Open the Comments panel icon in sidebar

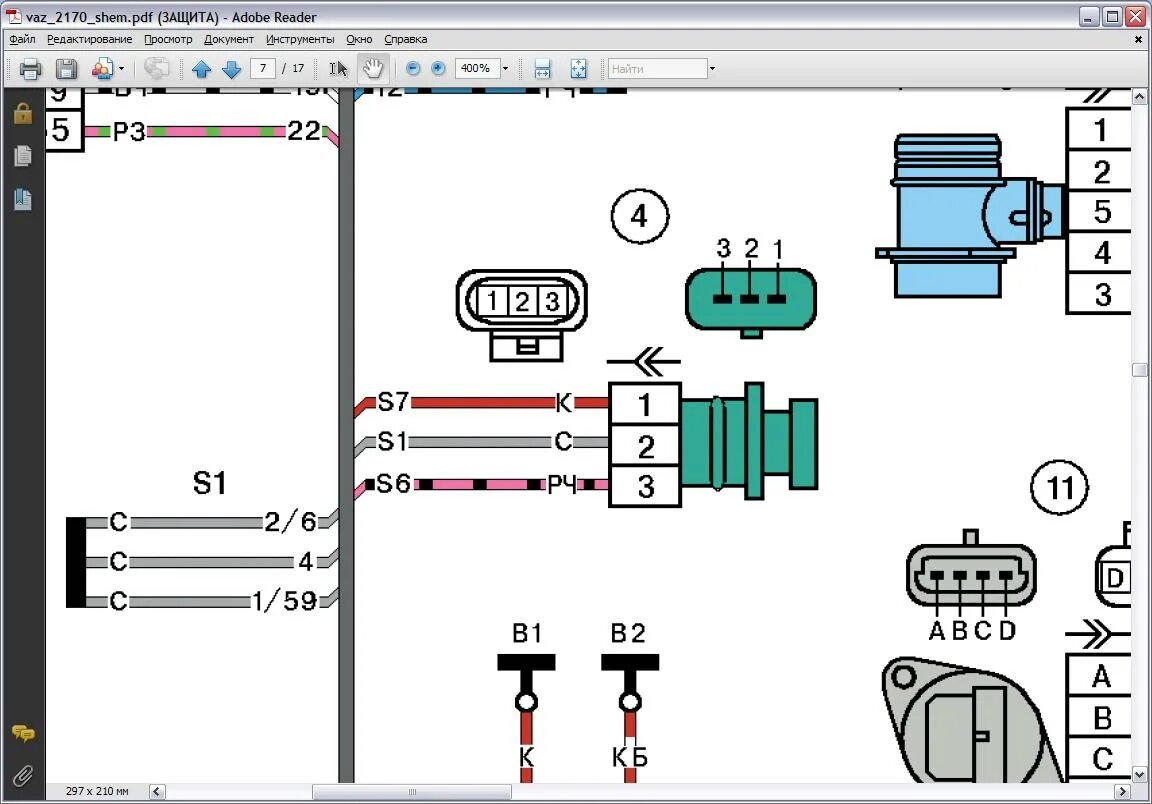click(23, 733)
